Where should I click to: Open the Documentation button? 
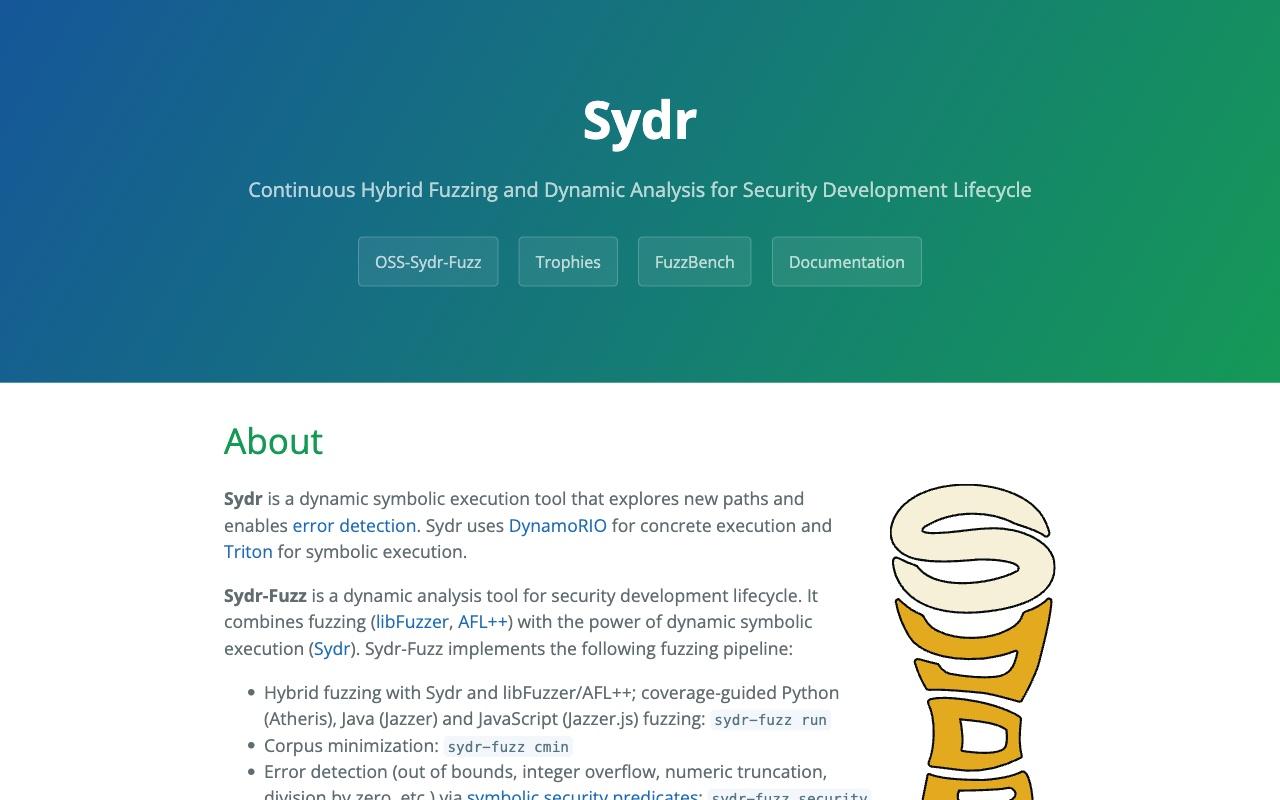click(847, 262)
